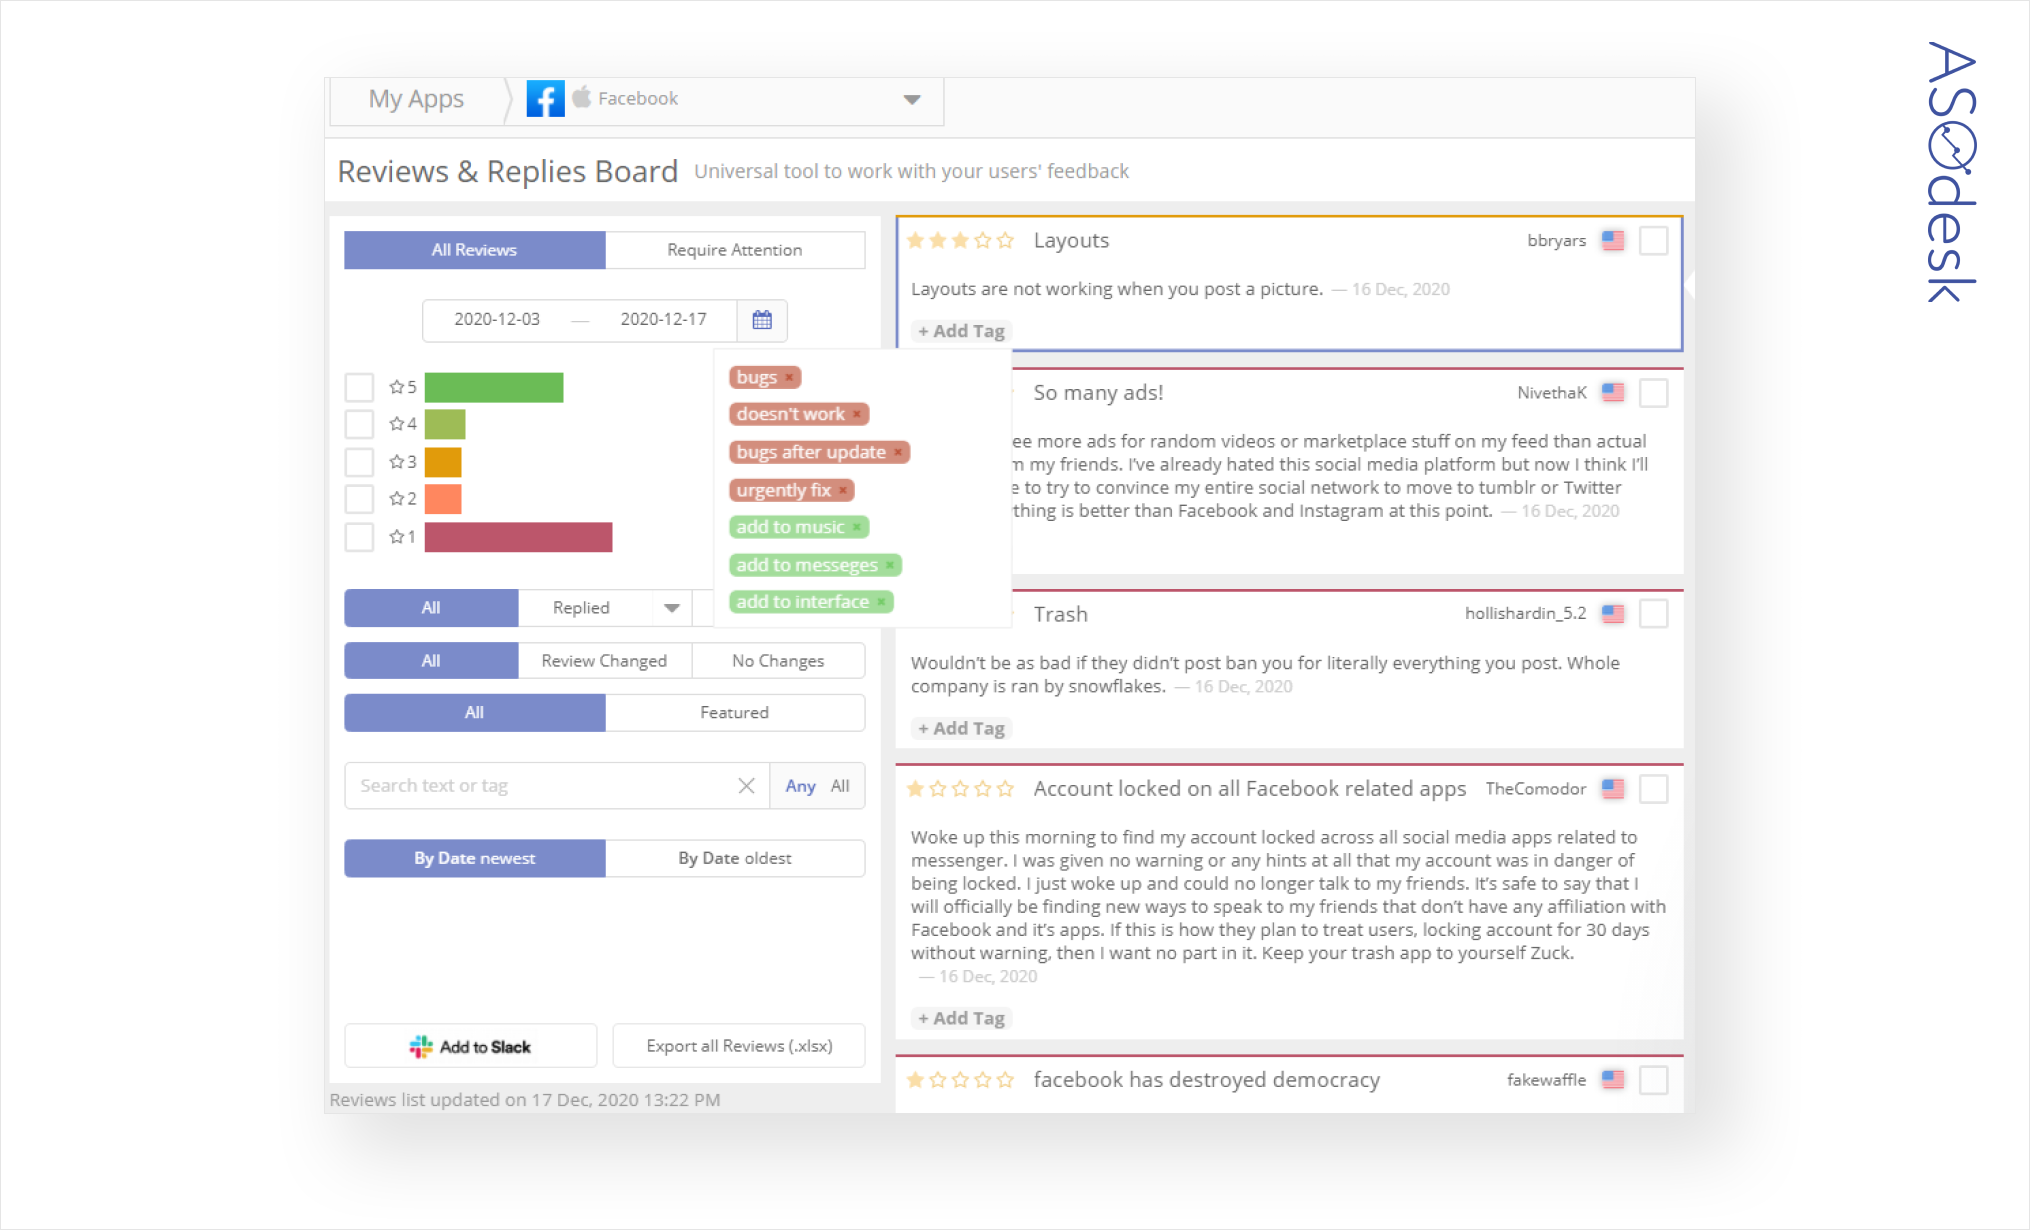
Task: Select the checkbox on the Layouts review
Action: tap(1655, 240)
